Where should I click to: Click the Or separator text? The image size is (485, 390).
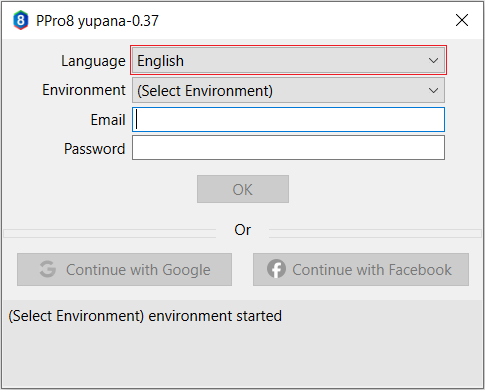tap(242, 230)
